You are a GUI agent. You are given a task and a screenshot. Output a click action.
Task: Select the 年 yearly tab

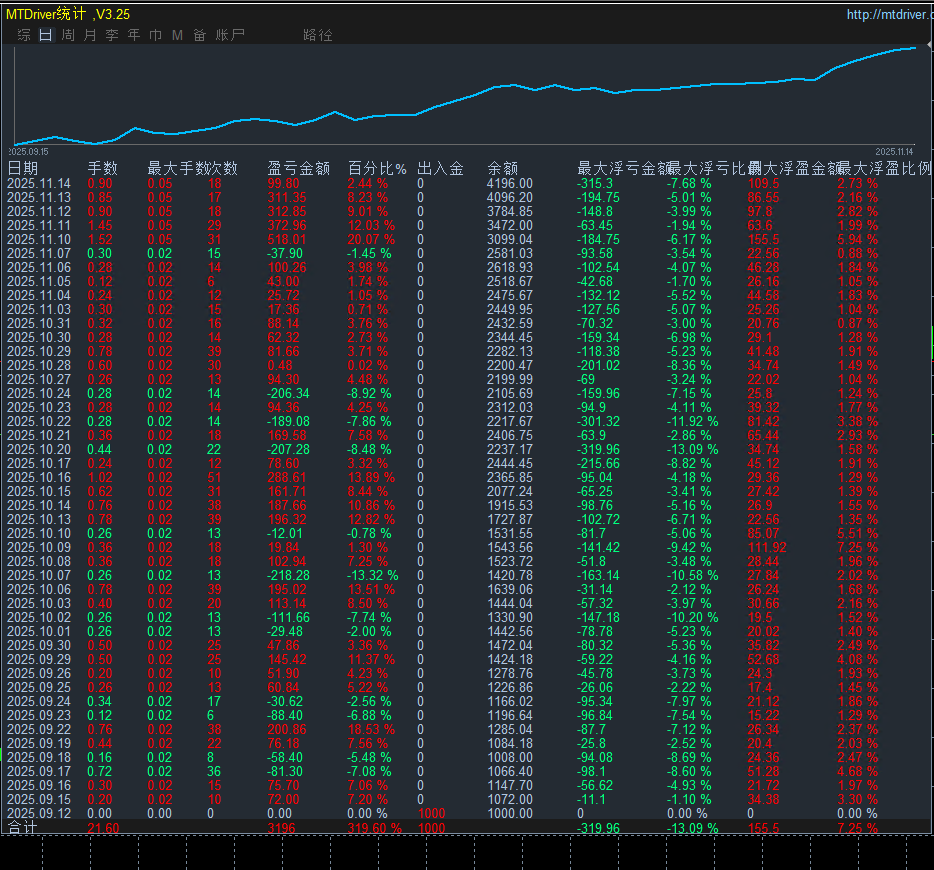134,35
